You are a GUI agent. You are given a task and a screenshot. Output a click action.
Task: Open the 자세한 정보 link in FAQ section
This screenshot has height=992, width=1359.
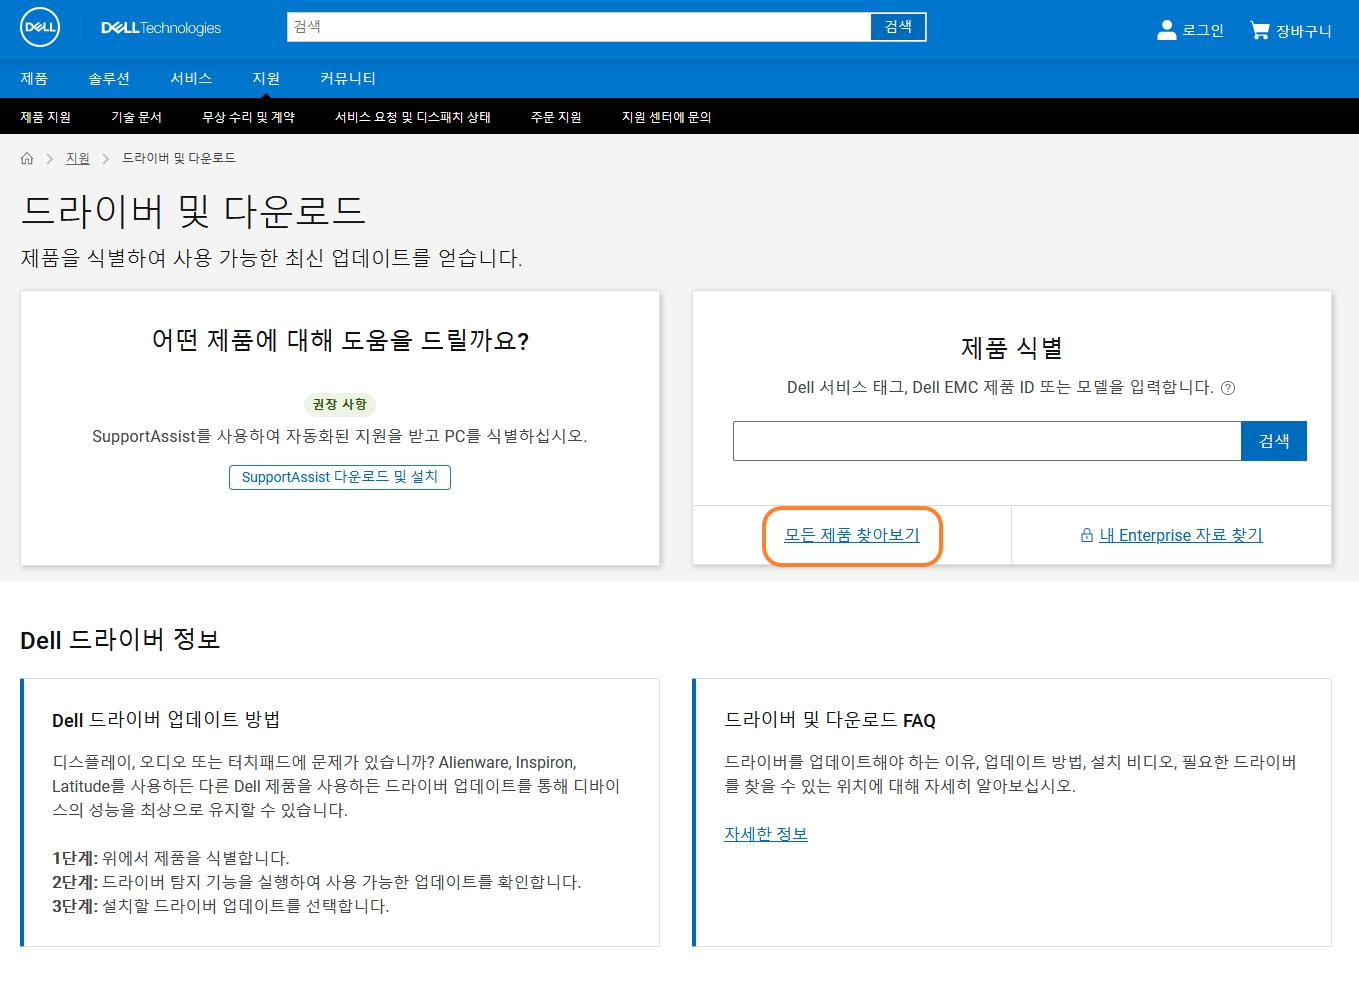(765, 833)
